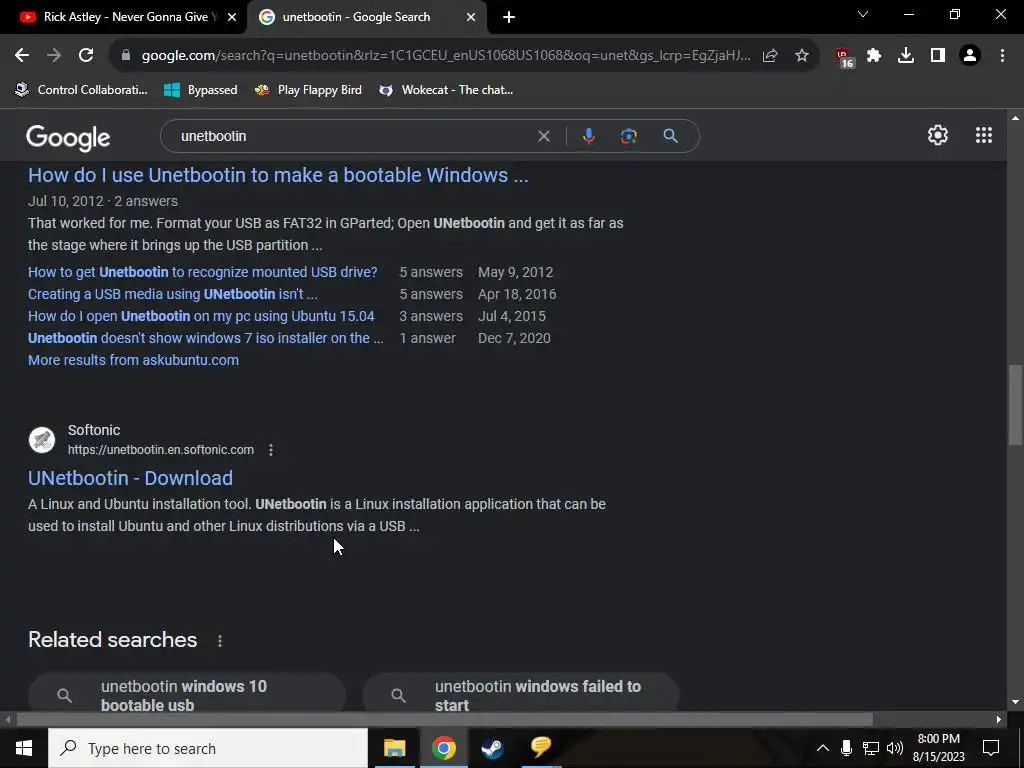Click the vertical page scrollbar thumb
Screen dimensions: 1024x768
tap(1015, 405)
